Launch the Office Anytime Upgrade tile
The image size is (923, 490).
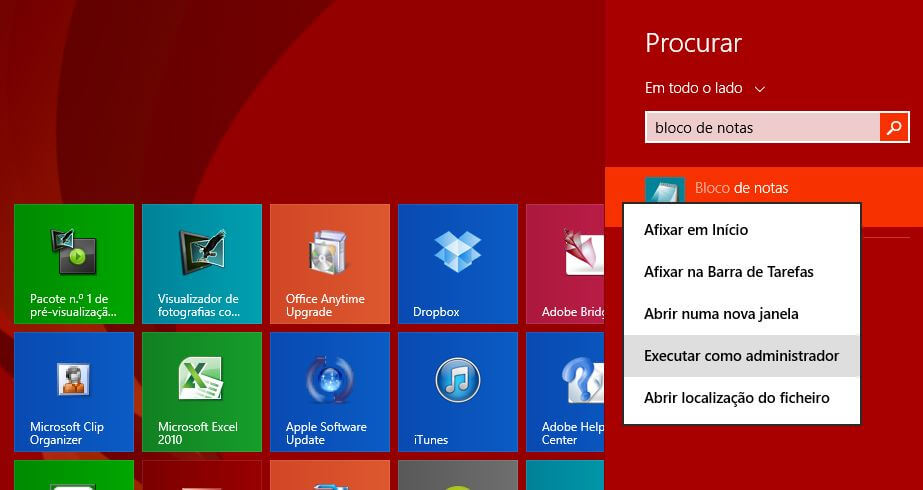tap(330, 264)
